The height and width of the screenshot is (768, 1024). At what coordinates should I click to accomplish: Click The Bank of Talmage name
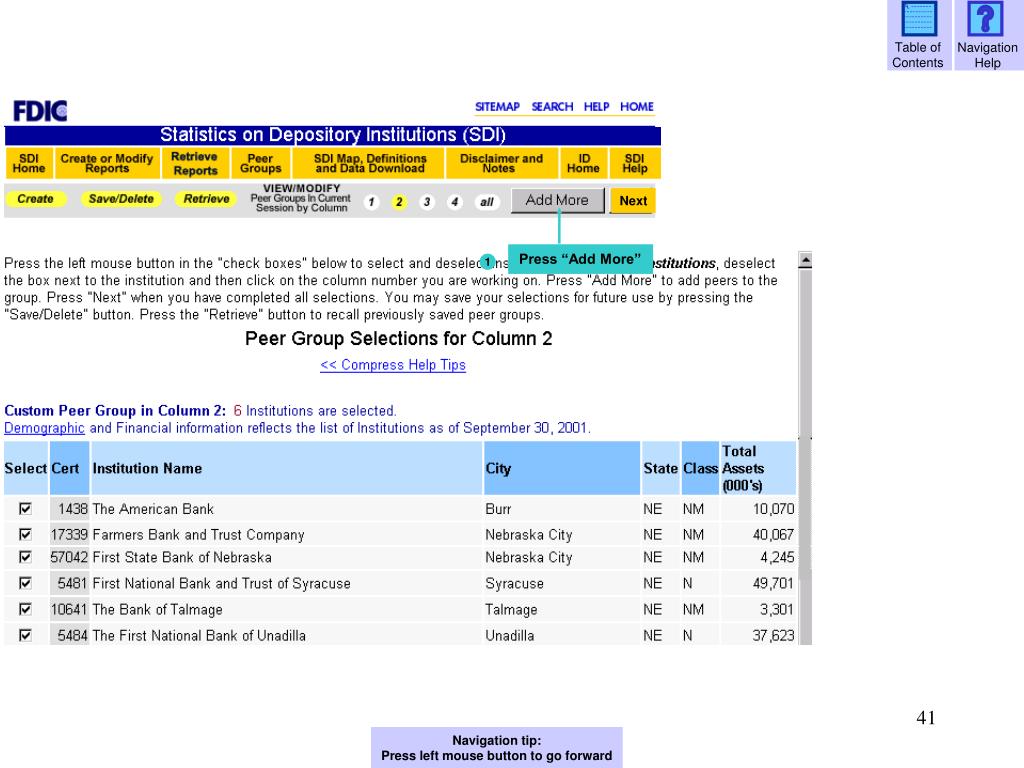click(157, 609)
